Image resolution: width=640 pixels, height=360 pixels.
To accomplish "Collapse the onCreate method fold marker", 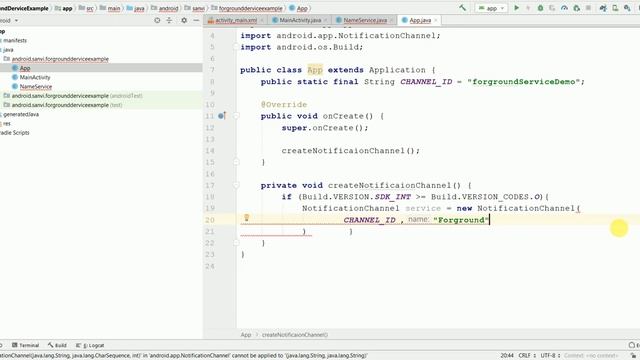I will point(236,116).
